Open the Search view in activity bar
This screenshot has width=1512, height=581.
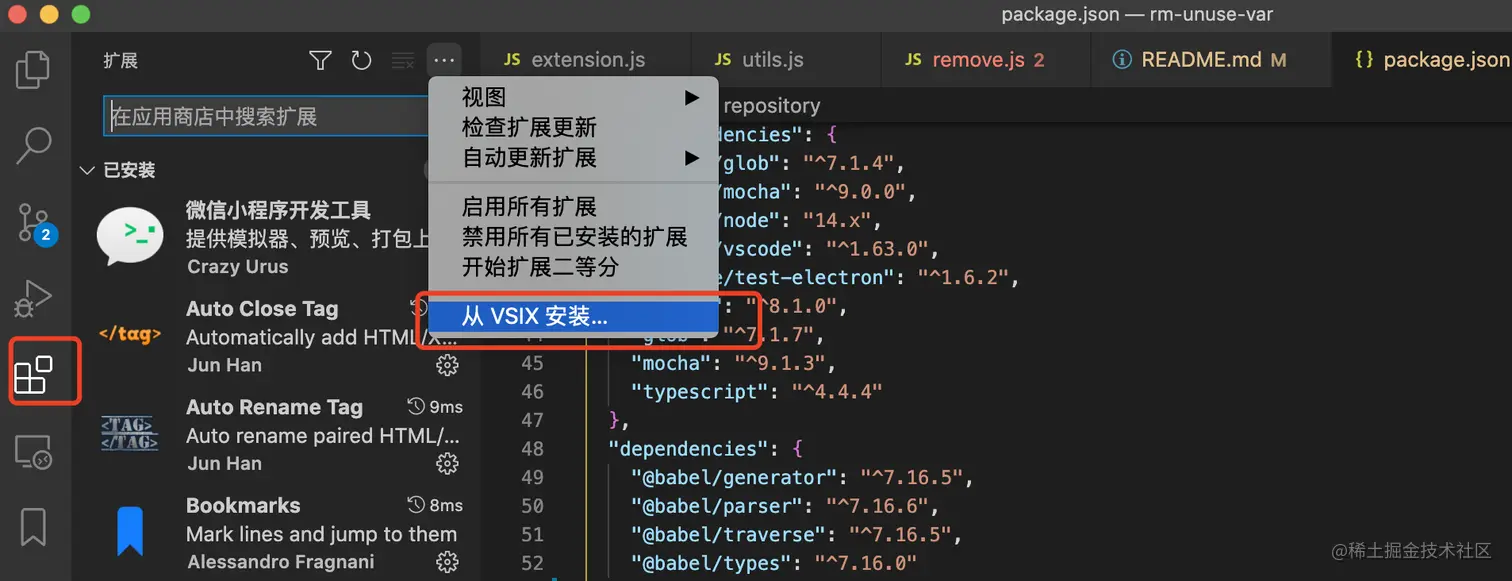[x=34, y=146]
